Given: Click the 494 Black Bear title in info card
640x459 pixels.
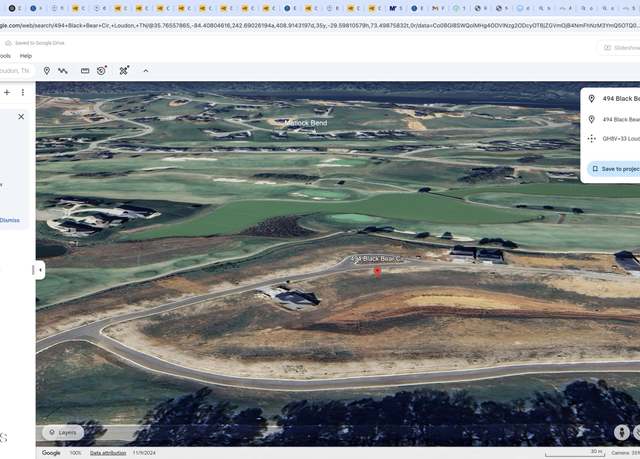Looking at the screenshot, I should coord(621,99).
